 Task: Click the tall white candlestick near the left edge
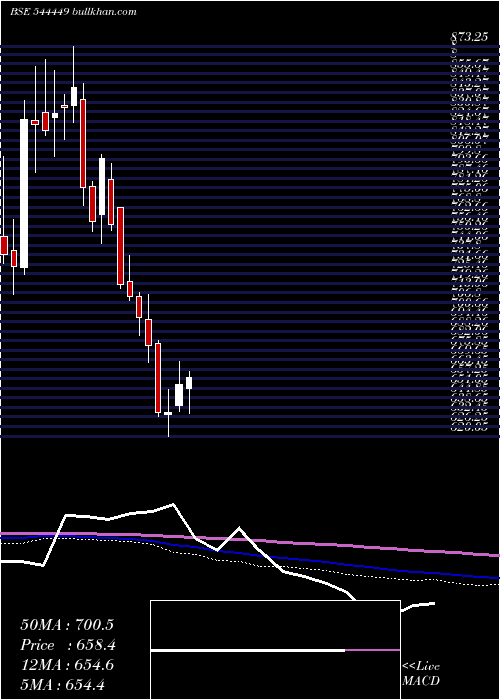coord(24,193)
